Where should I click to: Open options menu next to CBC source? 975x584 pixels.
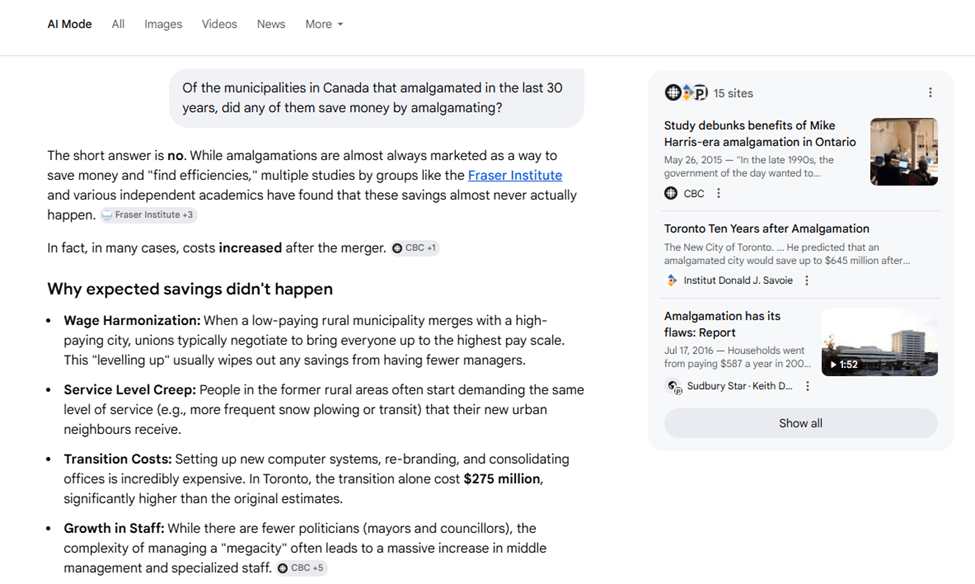[718, 194]
